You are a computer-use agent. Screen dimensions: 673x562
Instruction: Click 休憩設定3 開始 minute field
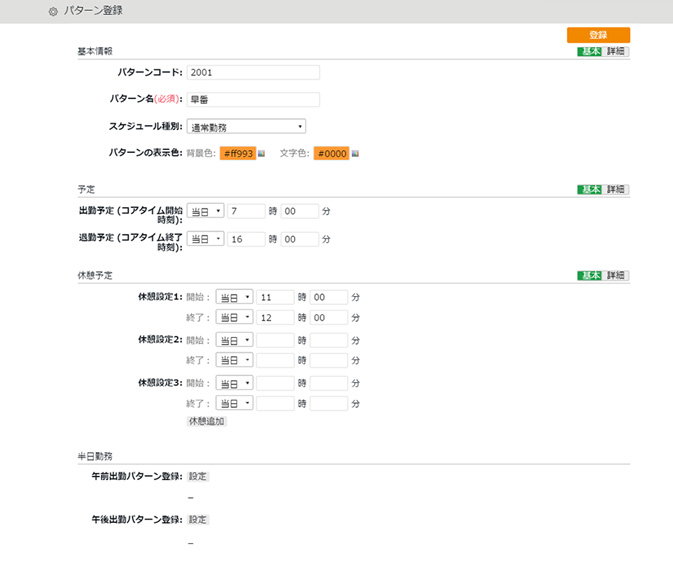pyautogui.click(x=329, y=383)
